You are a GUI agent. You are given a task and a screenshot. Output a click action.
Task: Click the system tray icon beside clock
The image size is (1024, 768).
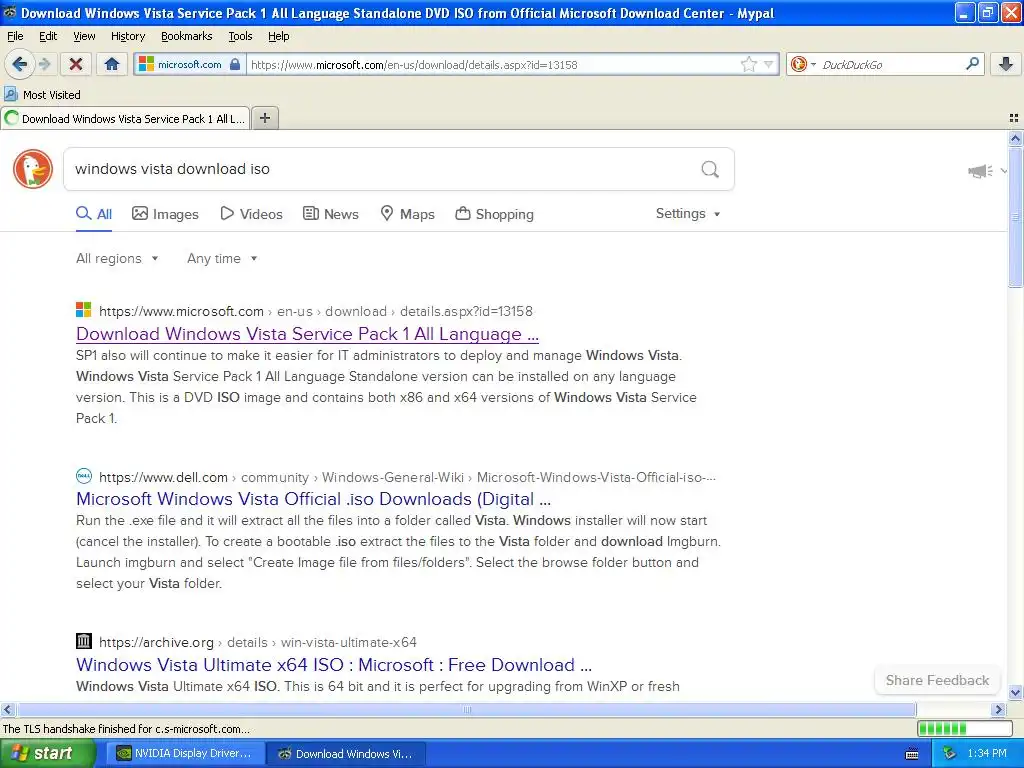pos(949,754)
